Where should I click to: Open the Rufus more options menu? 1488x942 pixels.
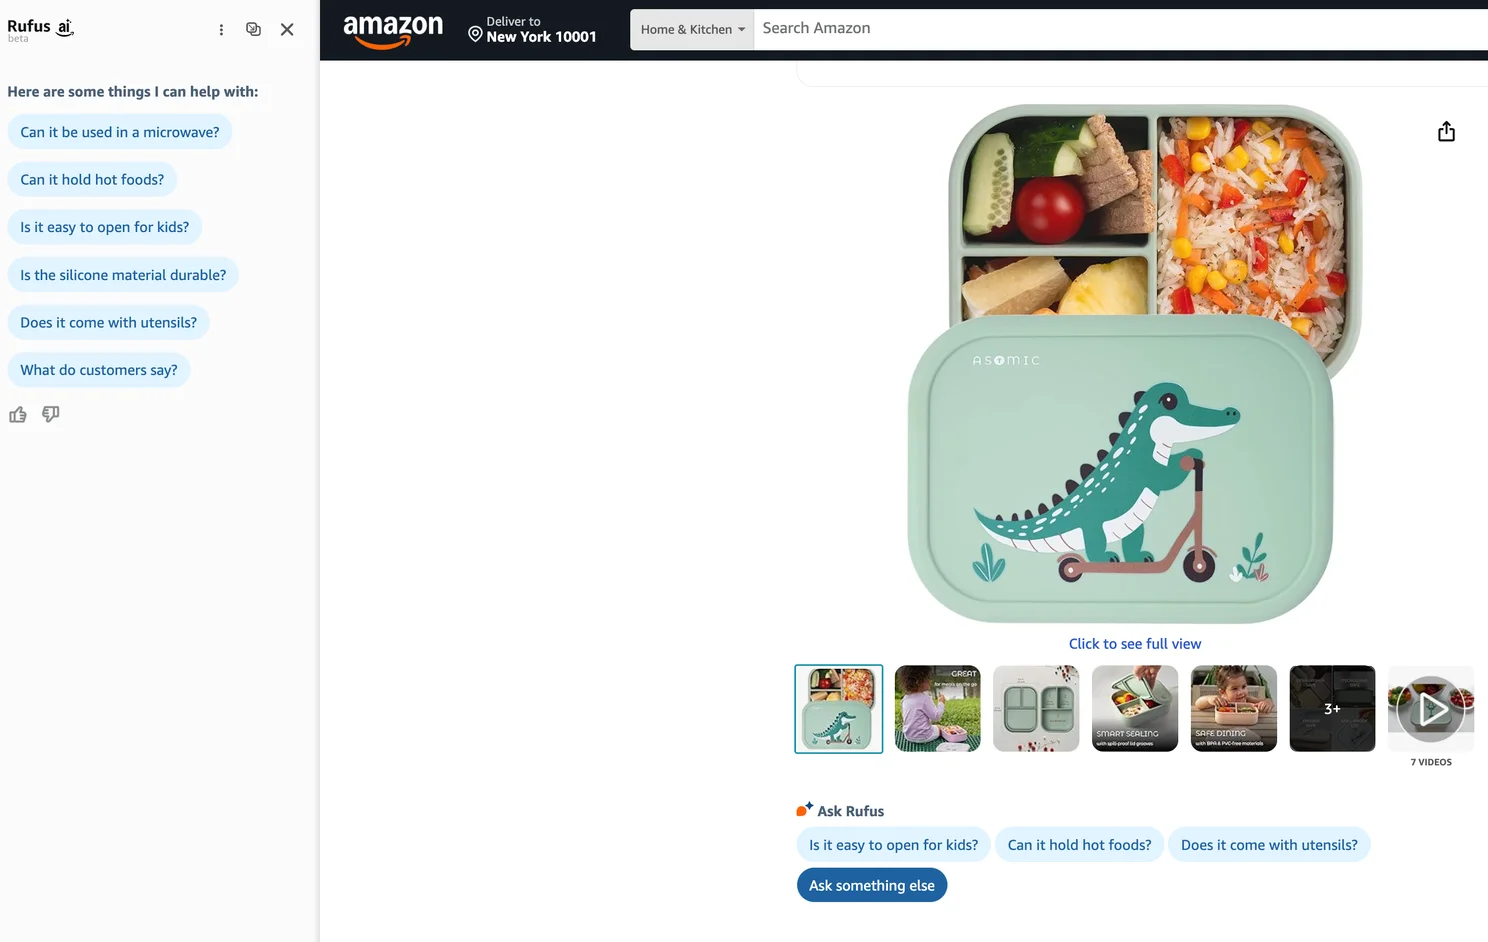tap(221, 30)
